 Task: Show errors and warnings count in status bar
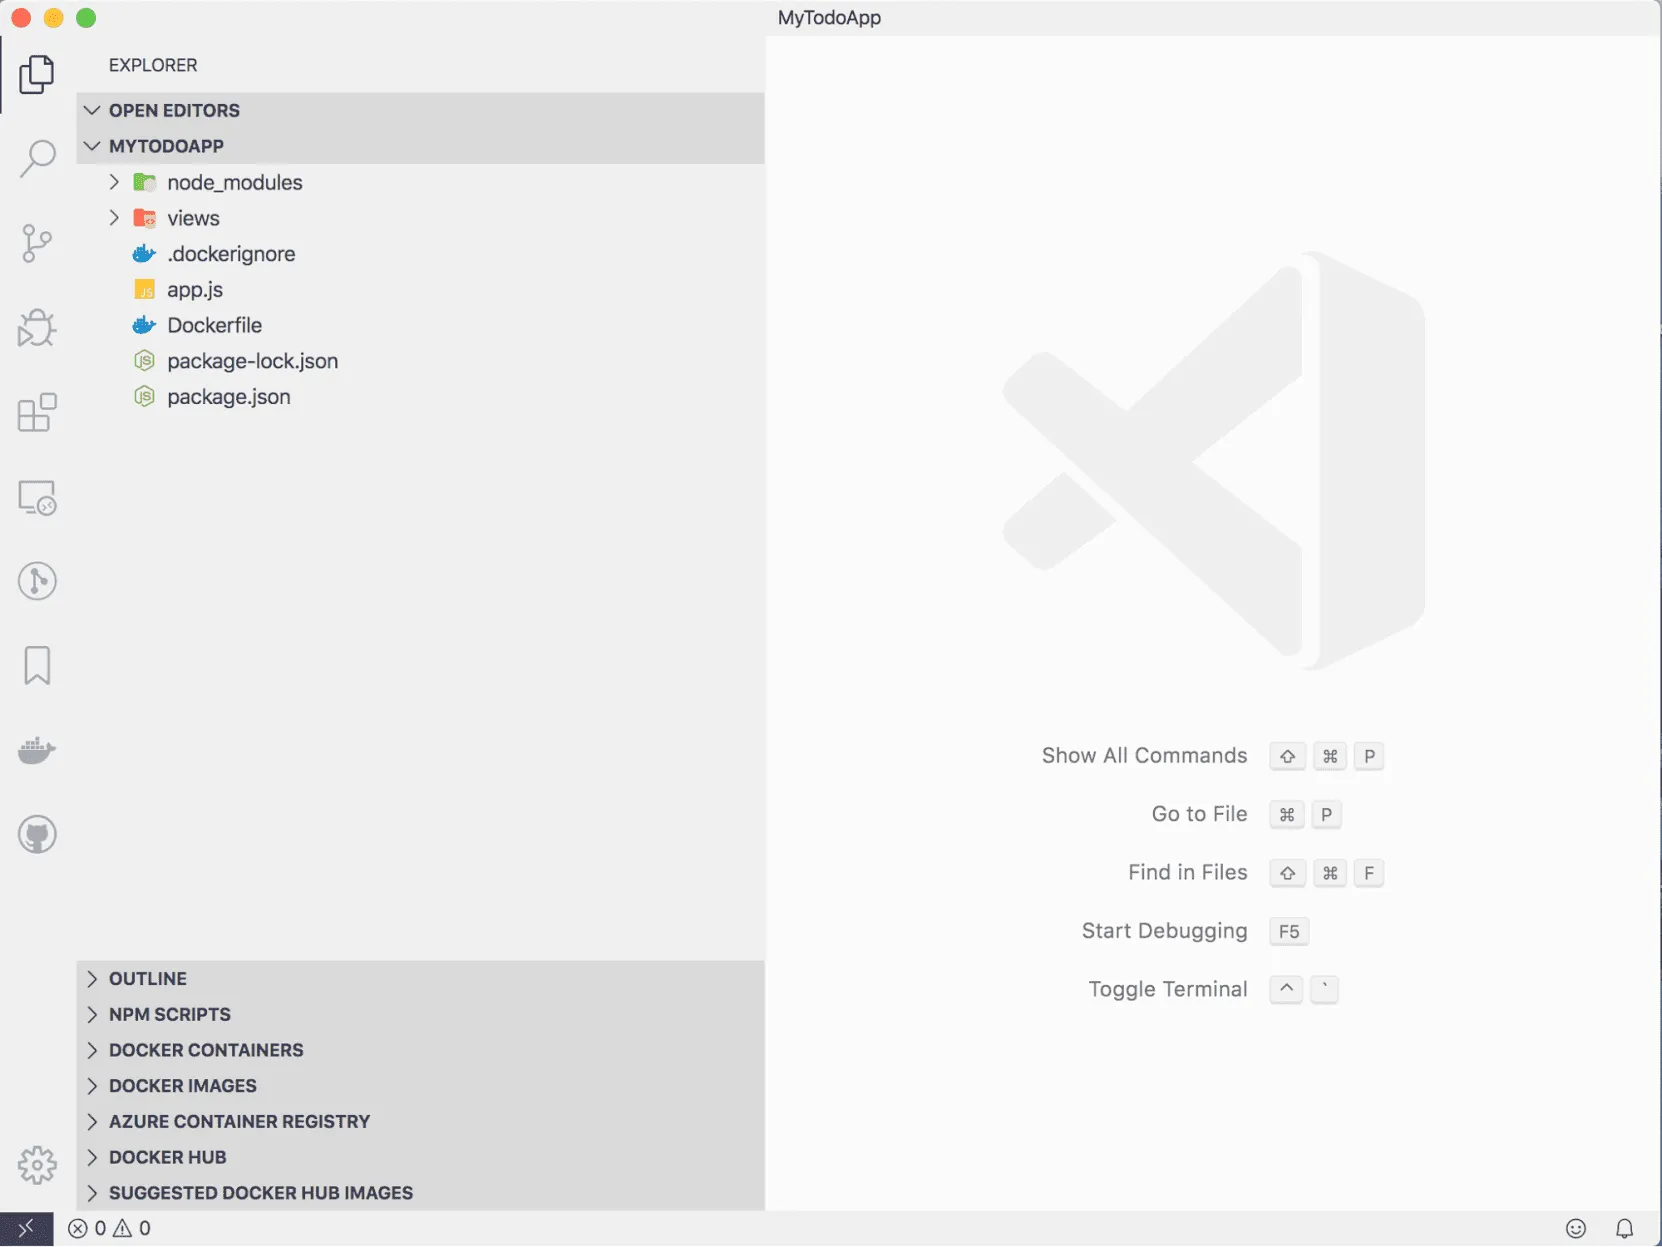tap(110, 1228)
